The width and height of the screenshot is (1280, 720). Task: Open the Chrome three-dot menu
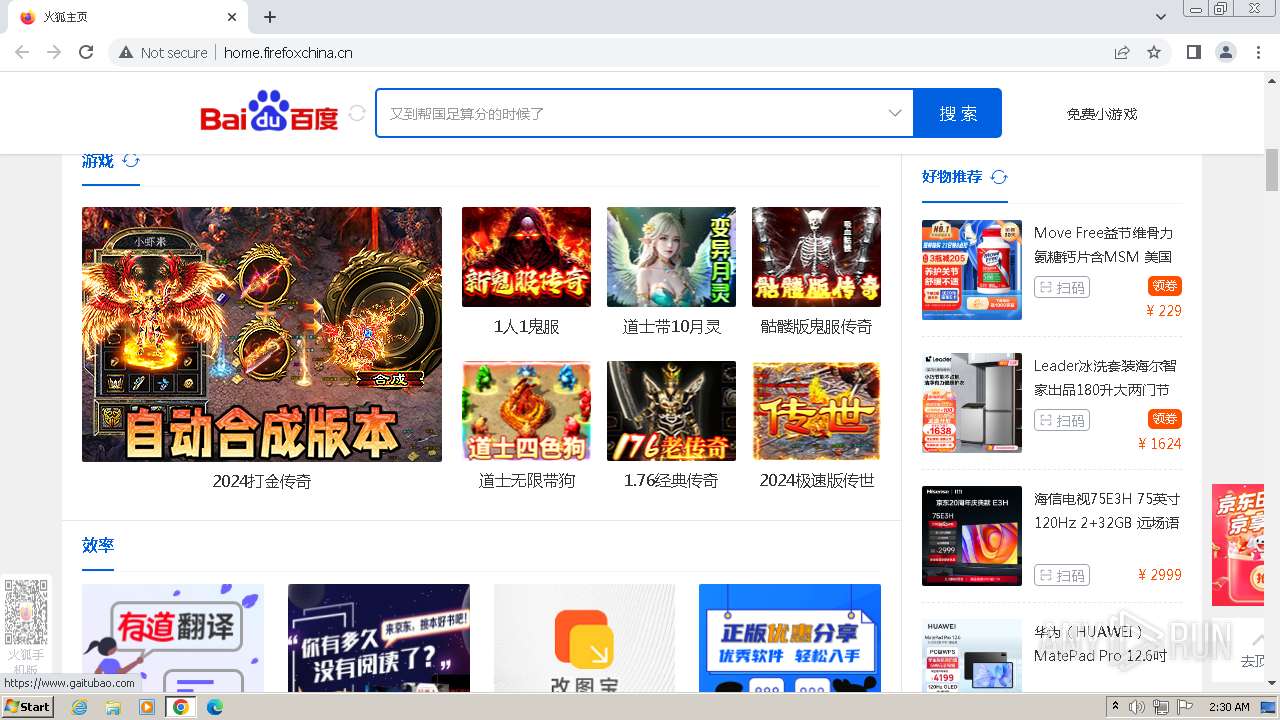1259,52
